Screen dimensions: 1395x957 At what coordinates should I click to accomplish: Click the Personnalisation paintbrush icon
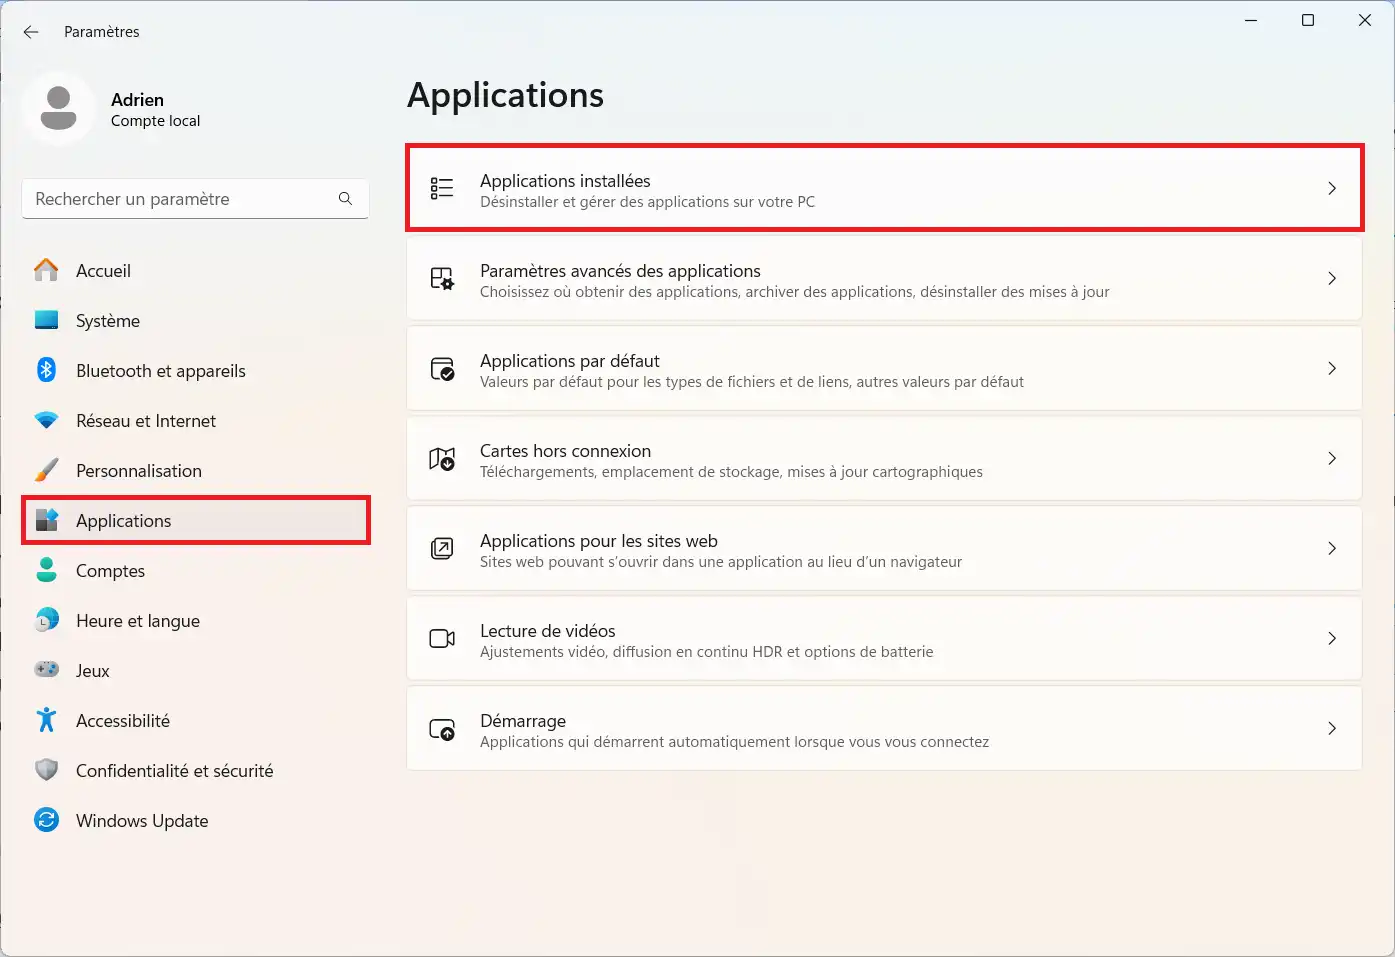point(46,470)
